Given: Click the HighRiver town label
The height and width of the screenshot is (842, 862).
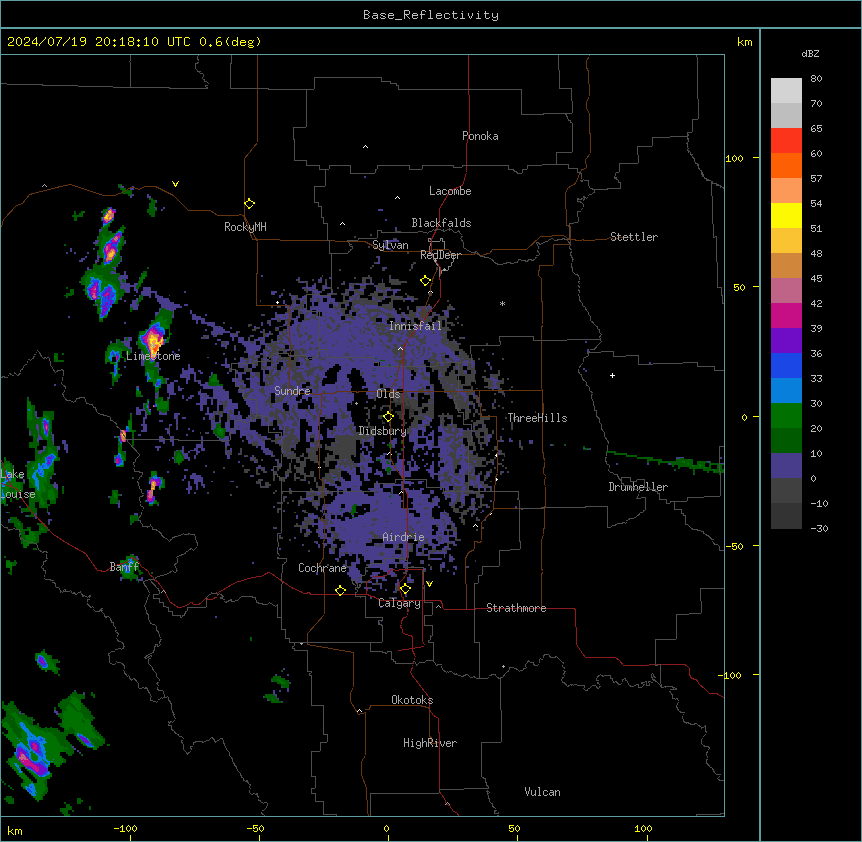Looking at the screenshot, I should [x=430, y=743].
